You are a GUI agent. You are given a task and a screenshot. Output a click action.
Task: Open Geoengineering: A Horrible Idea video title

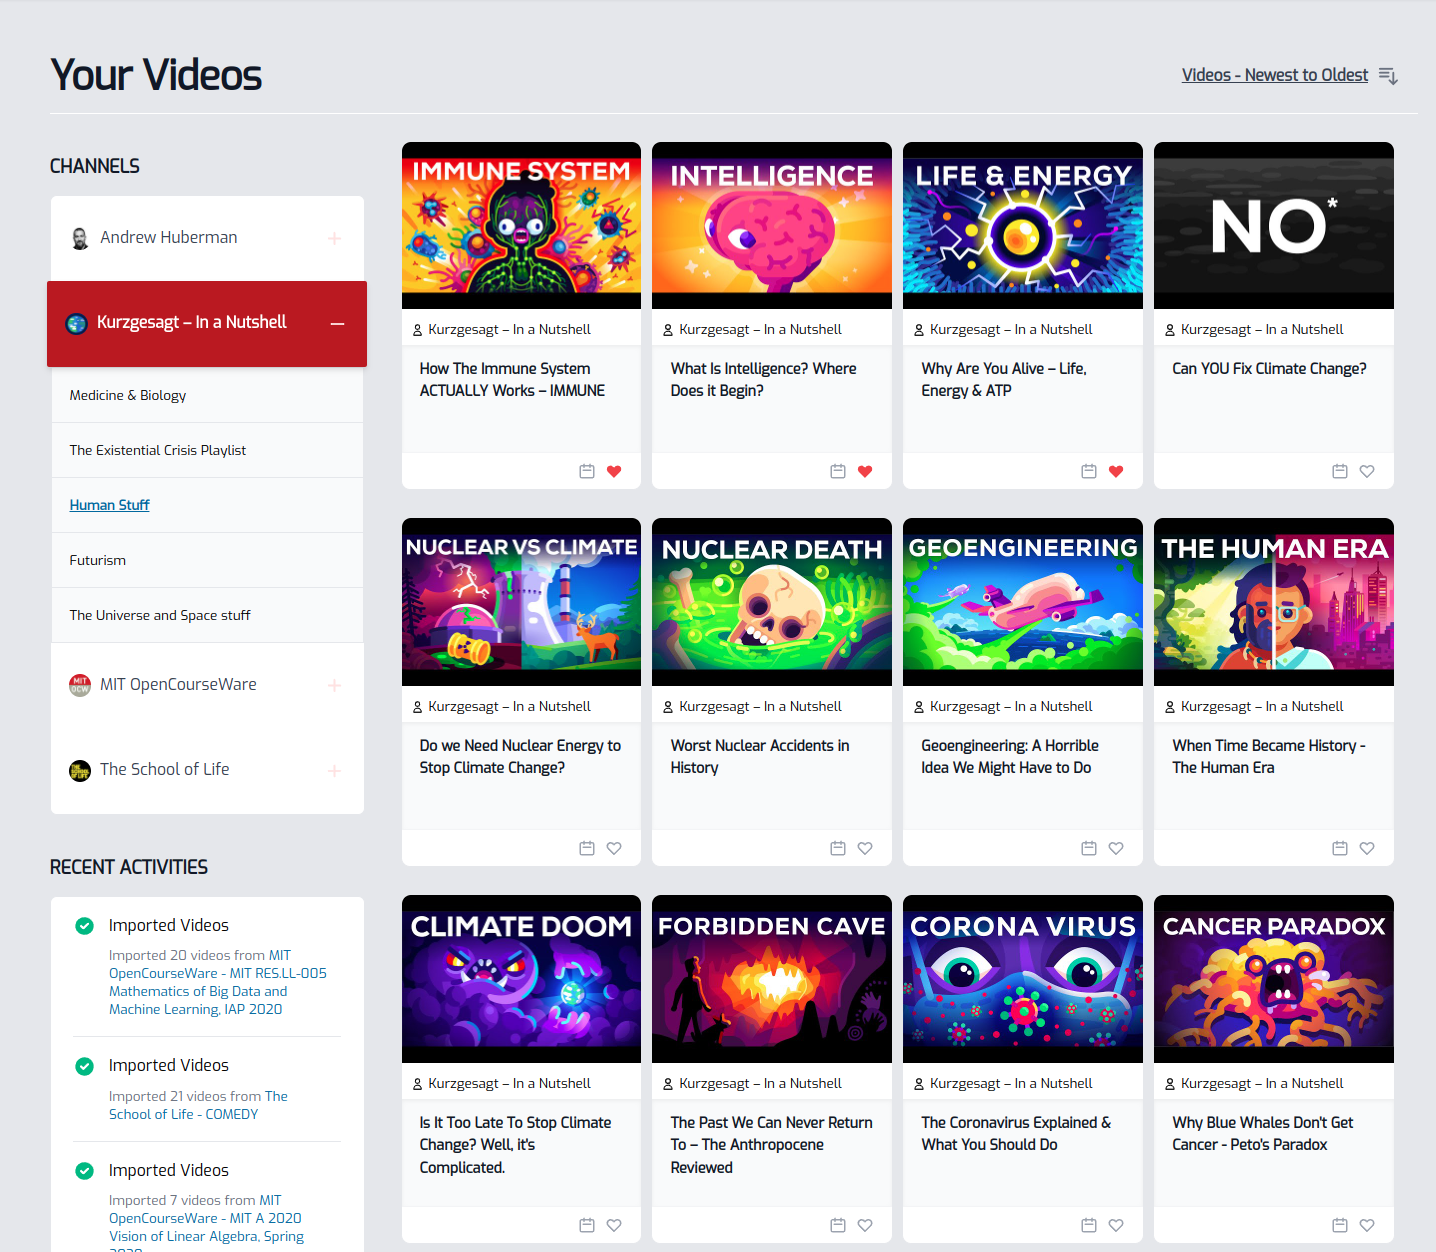(x=1010, y=757)
